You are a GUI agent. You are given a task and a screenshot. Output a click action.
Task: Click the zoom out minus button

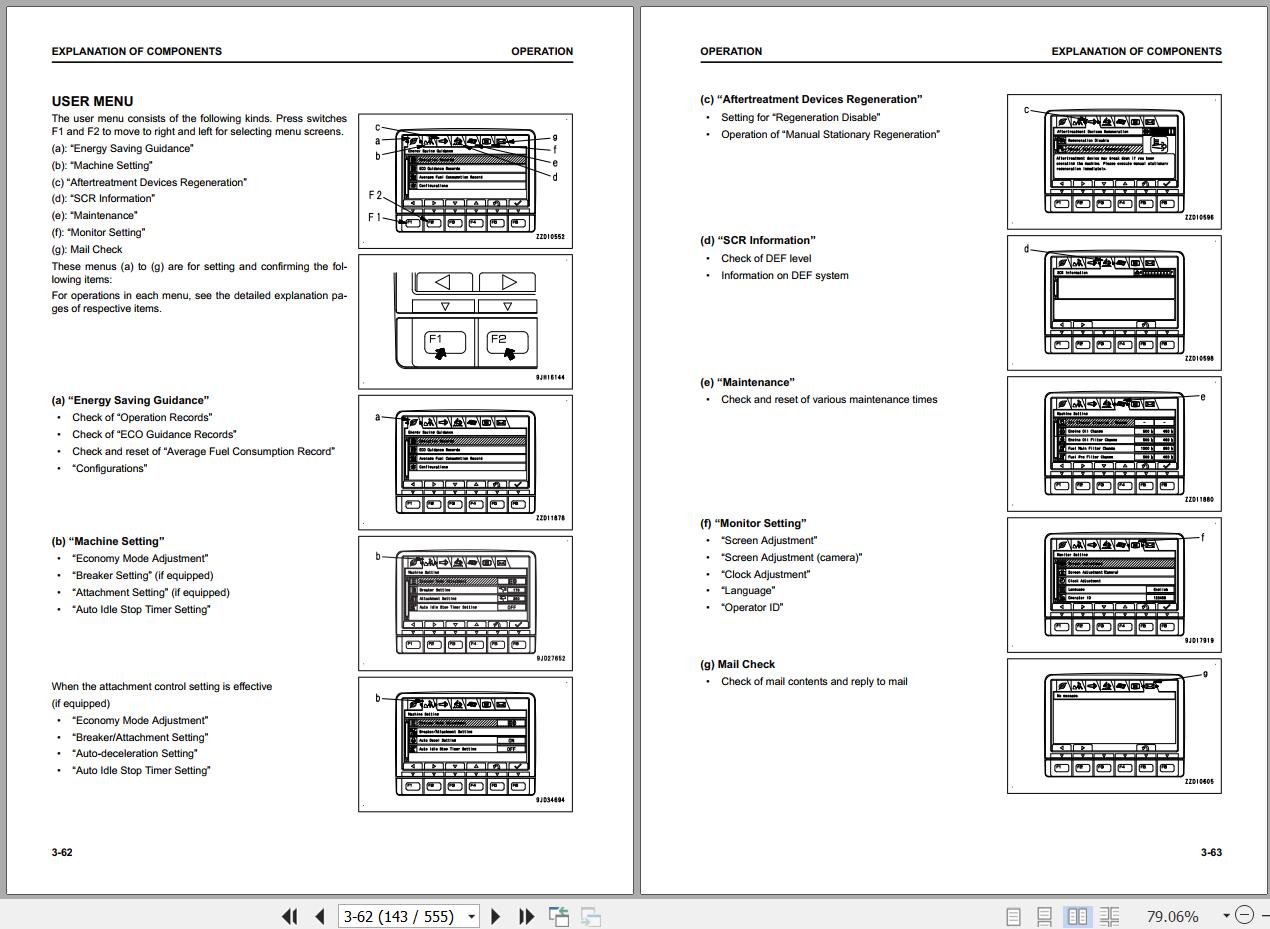tap(1244, 915)
